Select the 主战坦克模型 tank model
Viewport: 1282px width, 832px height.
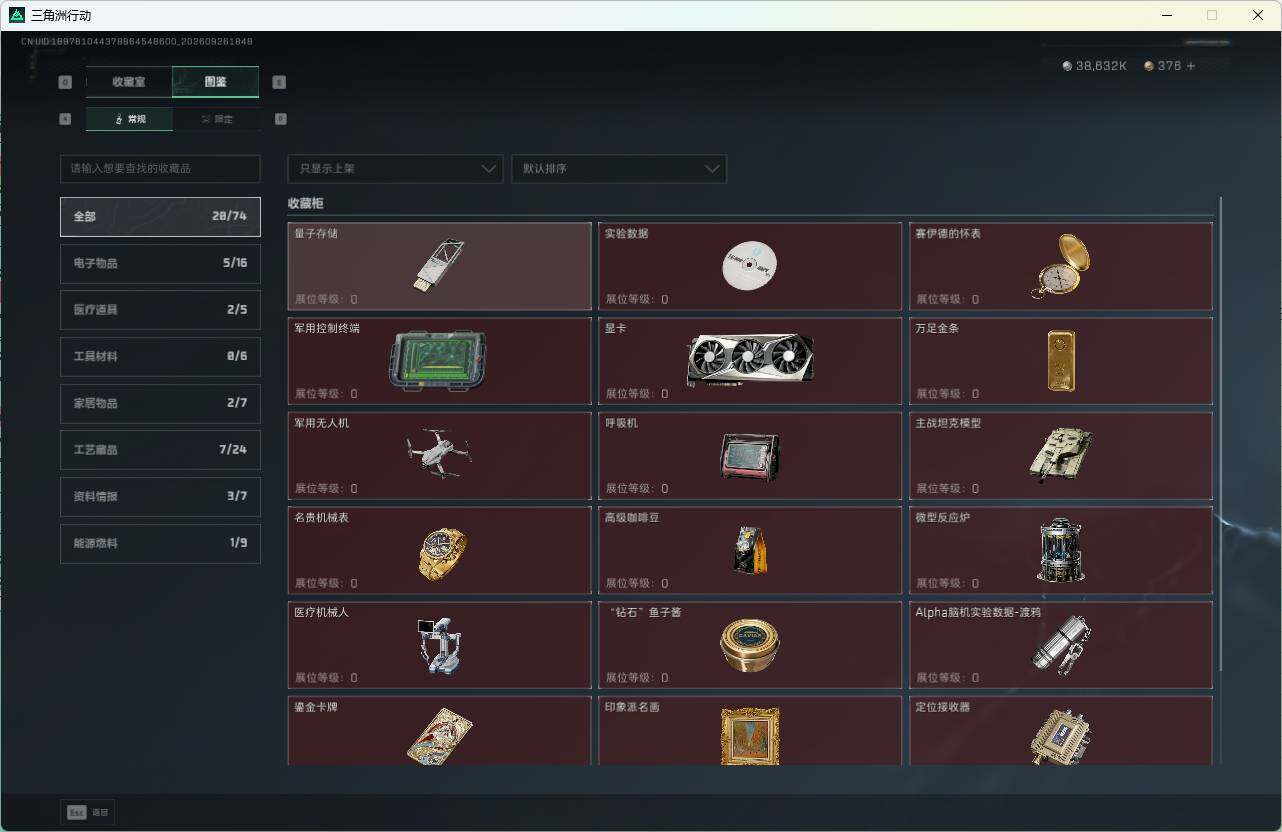coord(1061,456)
